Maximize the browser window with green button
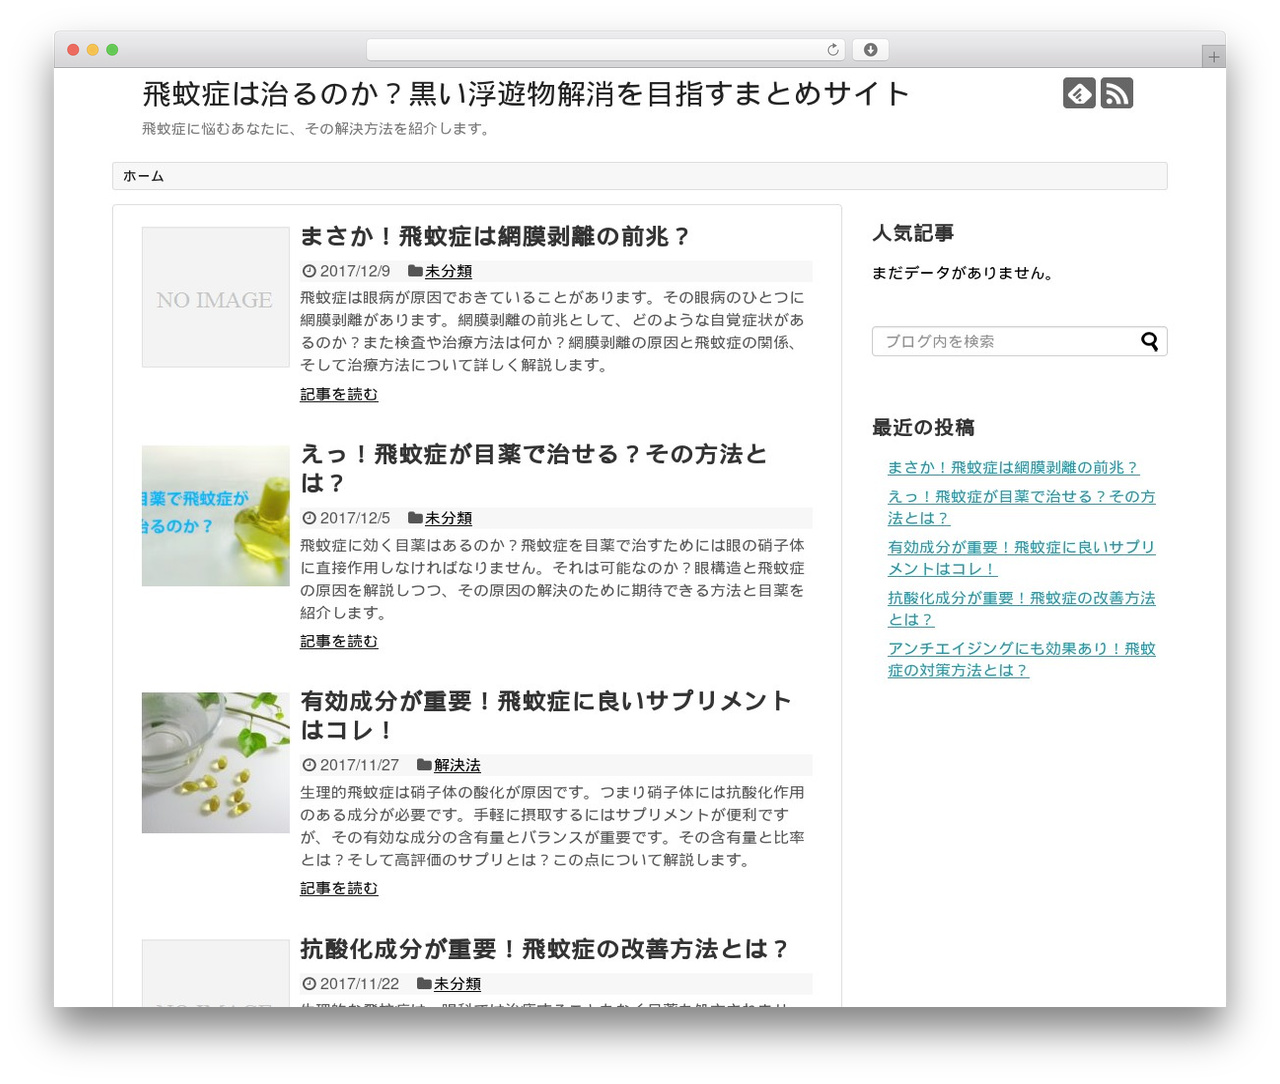The image size is (1280, 1084). tap(112, 50)
